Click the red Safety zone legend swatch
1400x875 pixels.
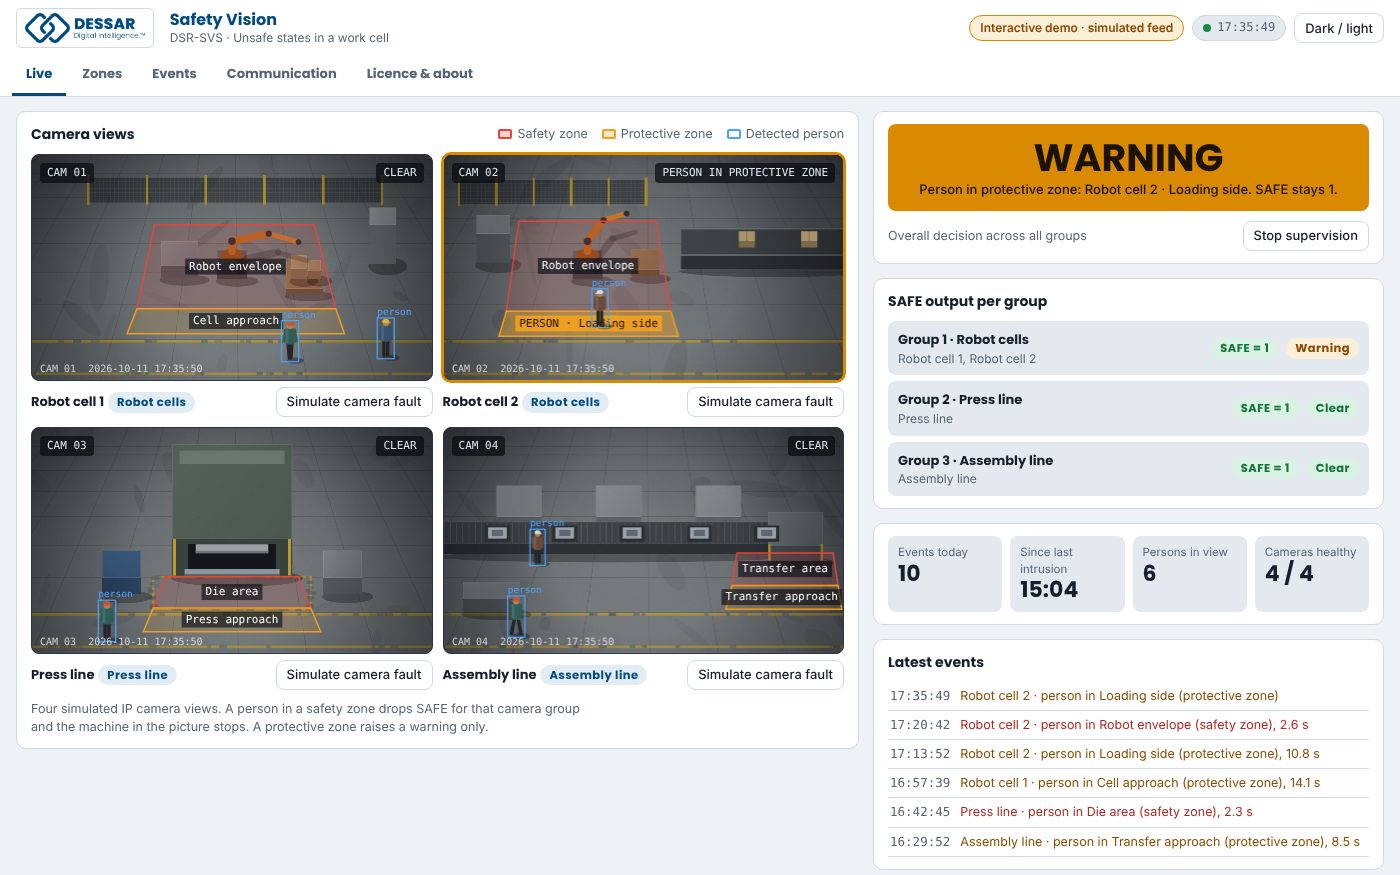505,134
